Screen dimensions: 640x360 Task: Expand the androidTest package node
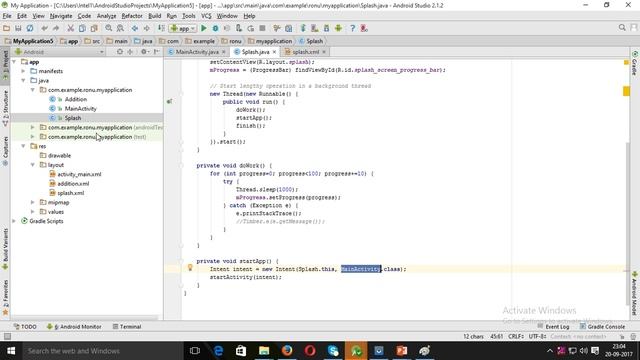tap(33, 127)
